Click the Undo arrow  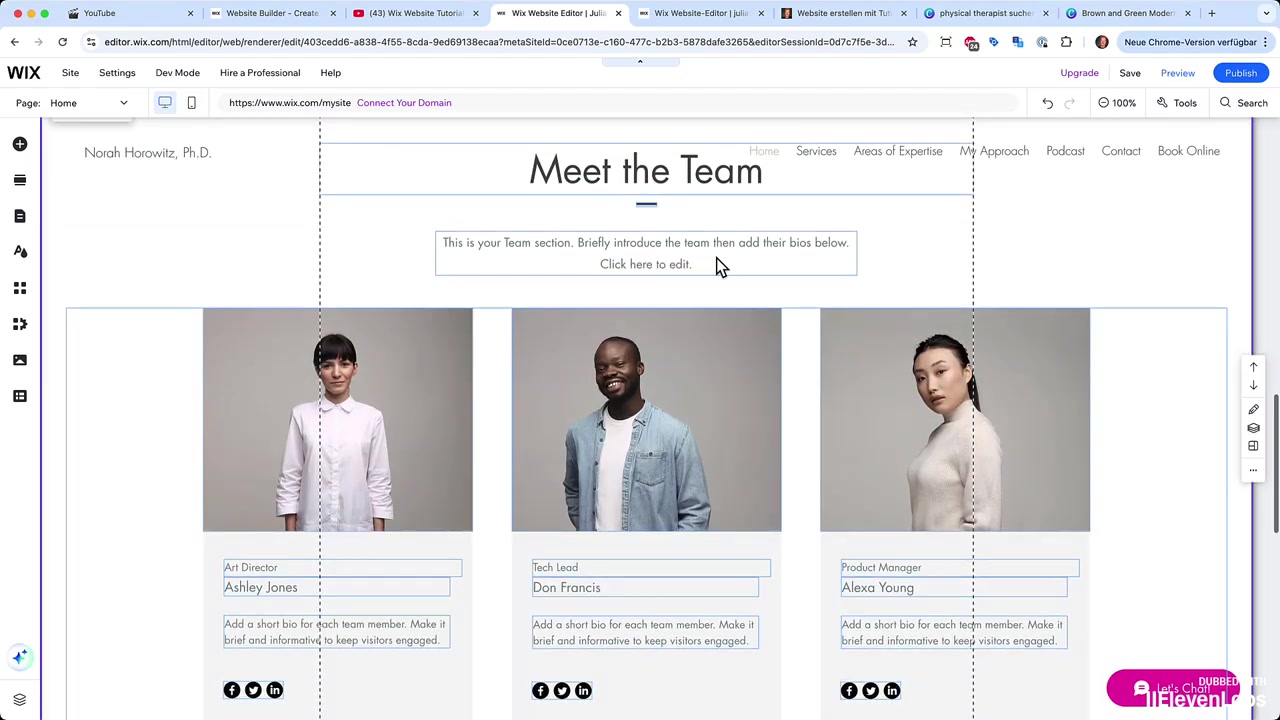pyautogui.click(x=1047, y=103)
